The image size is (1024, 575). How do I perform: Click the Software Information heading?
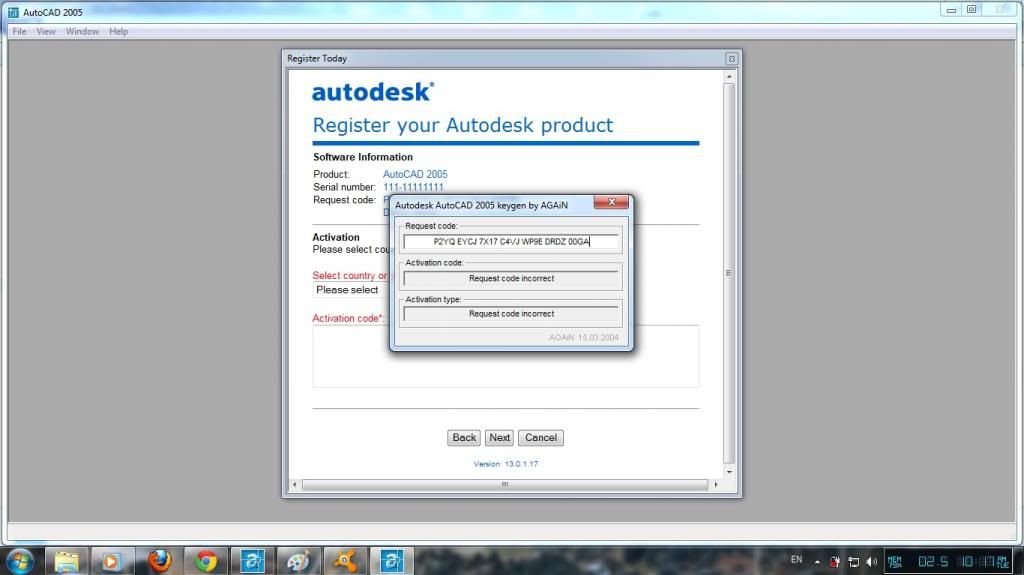(362, 157)
